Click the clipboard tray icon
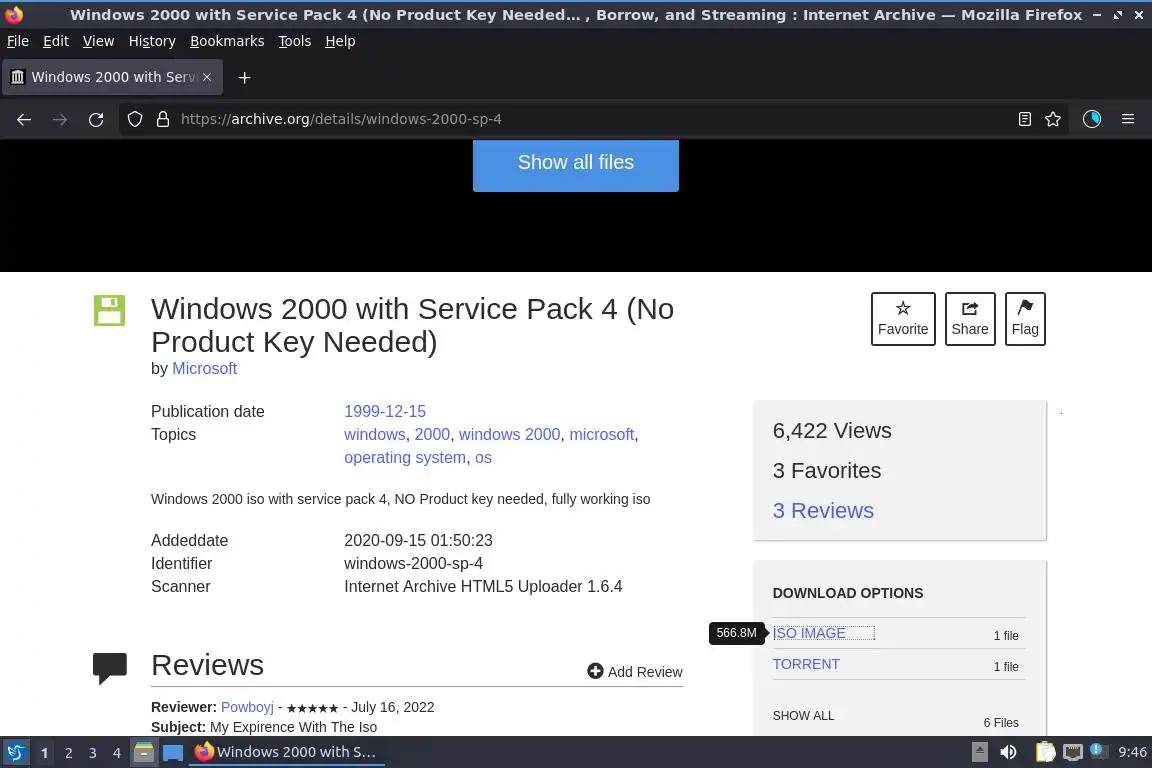 click(1045, 752)
